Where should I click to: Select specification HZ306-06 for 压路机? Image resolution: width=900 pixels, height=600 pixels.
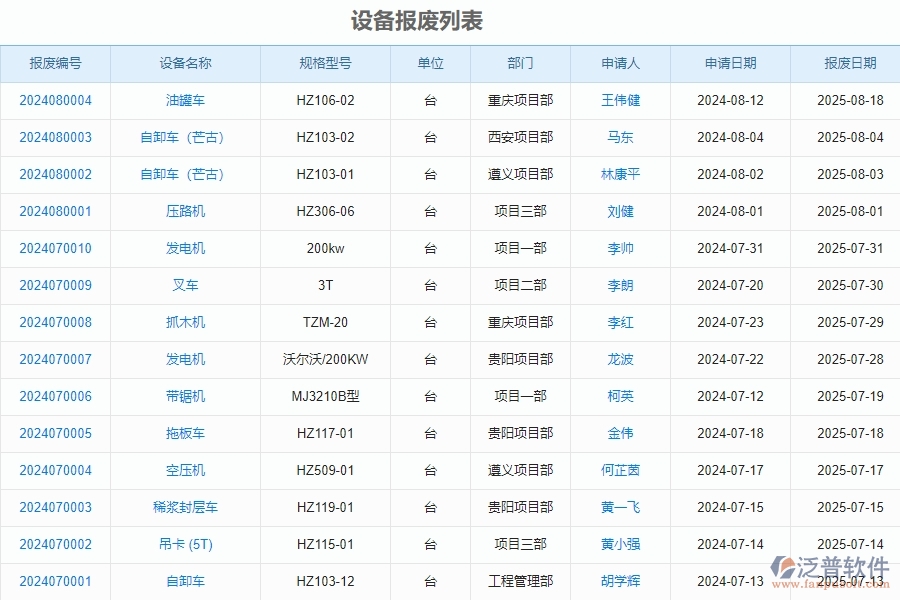point(324,211)
